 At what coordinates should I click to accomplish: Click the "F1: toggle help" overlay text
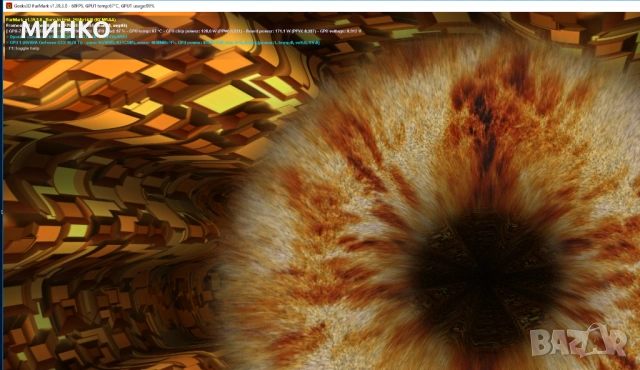[x=23, y=48]
